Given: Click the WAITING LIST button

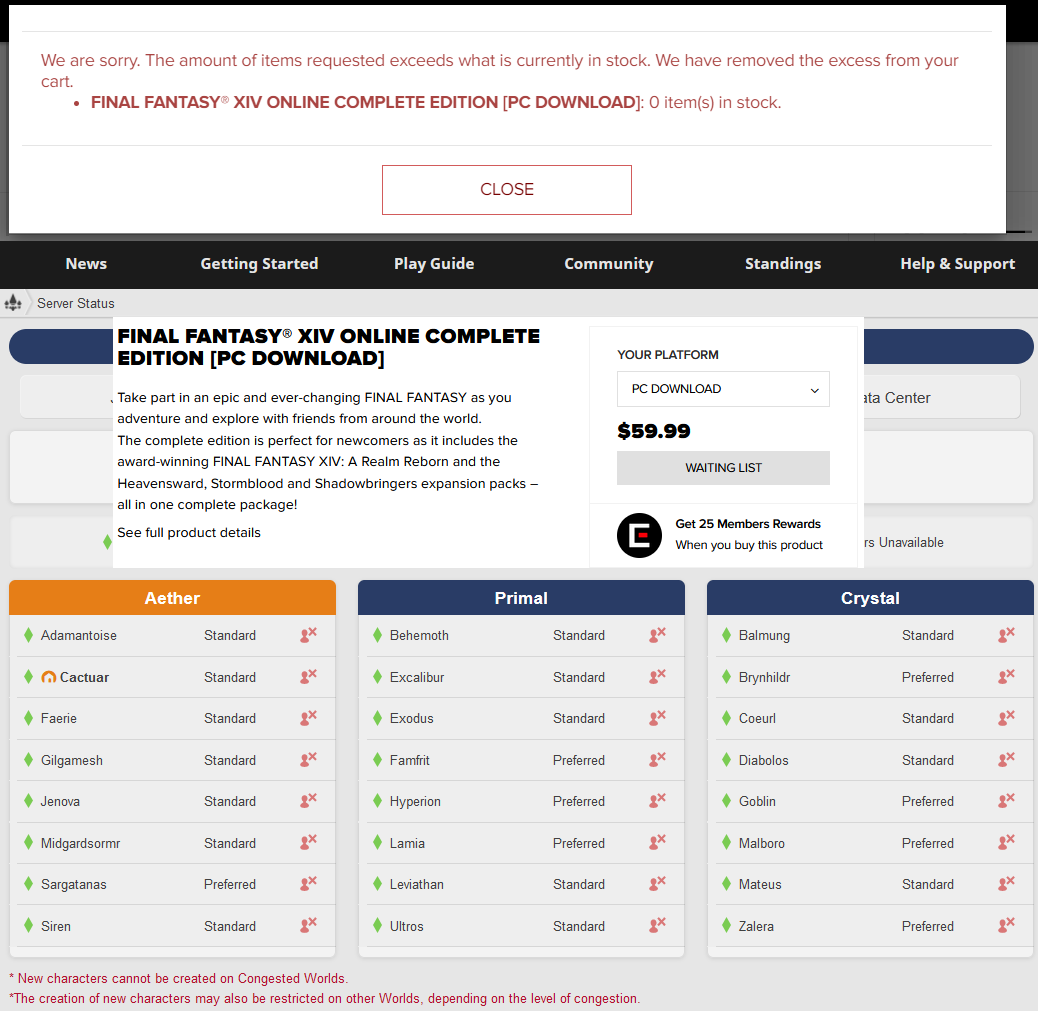Looking at the screenshot, I should (723, 467).
